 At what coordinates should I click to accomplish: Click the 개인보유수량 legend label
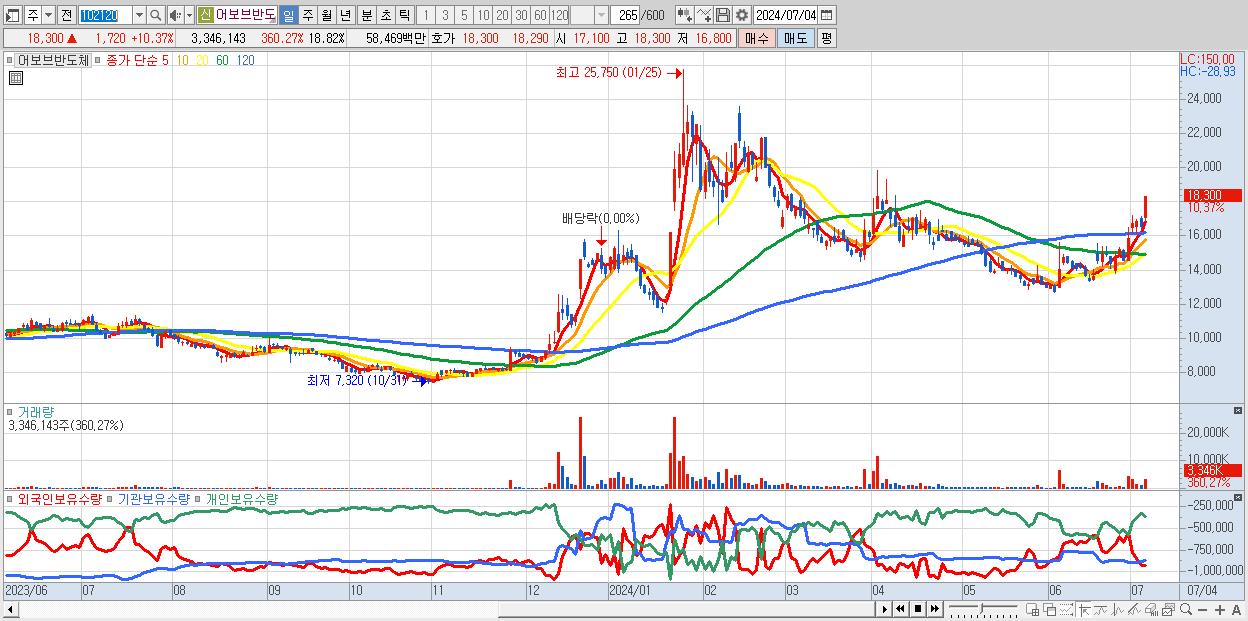tap(241, 498)
